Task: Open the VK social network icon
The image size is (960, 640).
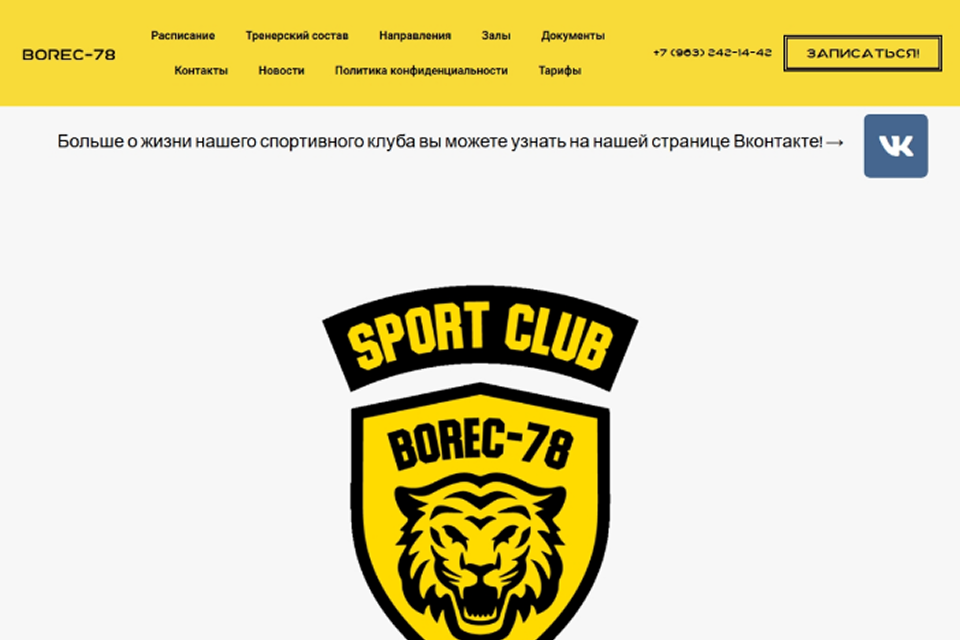Action: [x=896, y=146]
